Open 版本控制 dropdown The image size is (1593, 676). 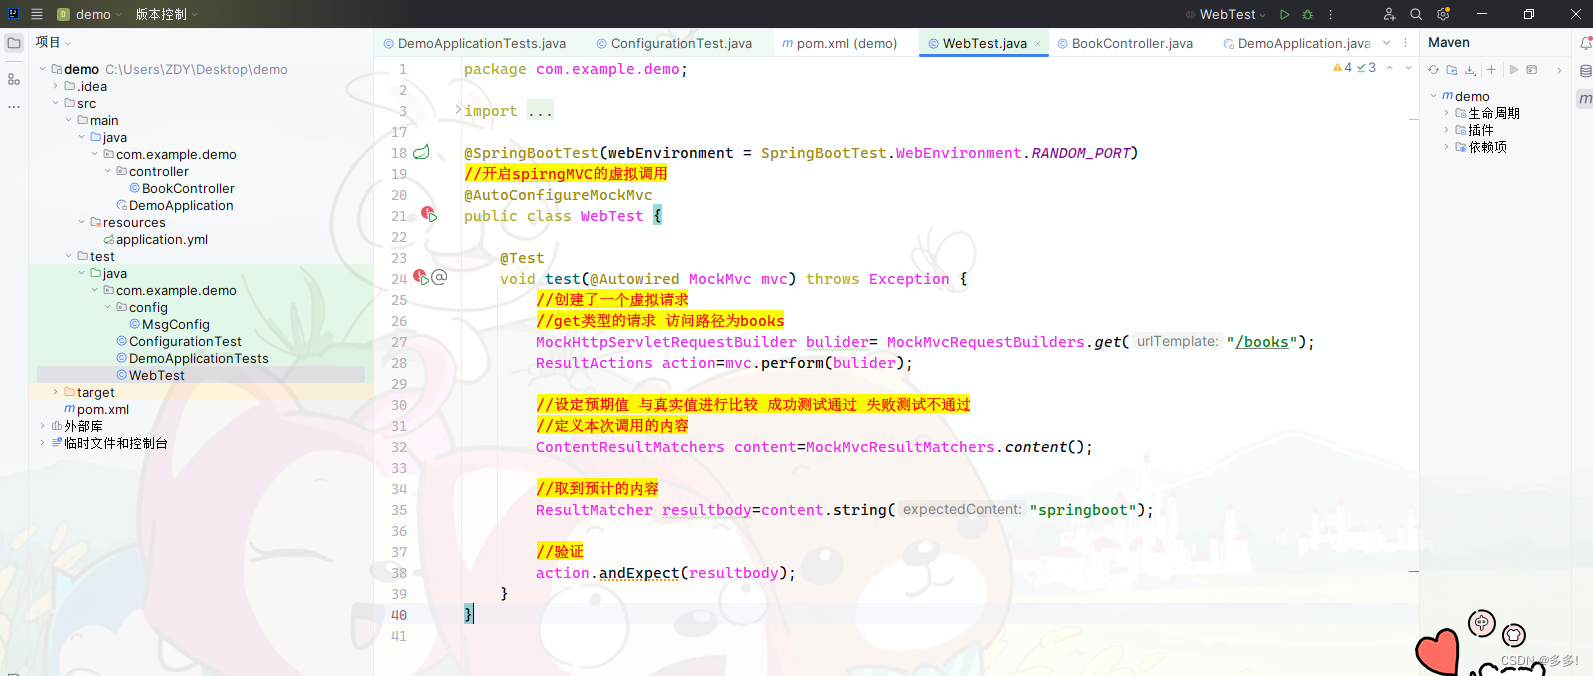click(167, 14)
